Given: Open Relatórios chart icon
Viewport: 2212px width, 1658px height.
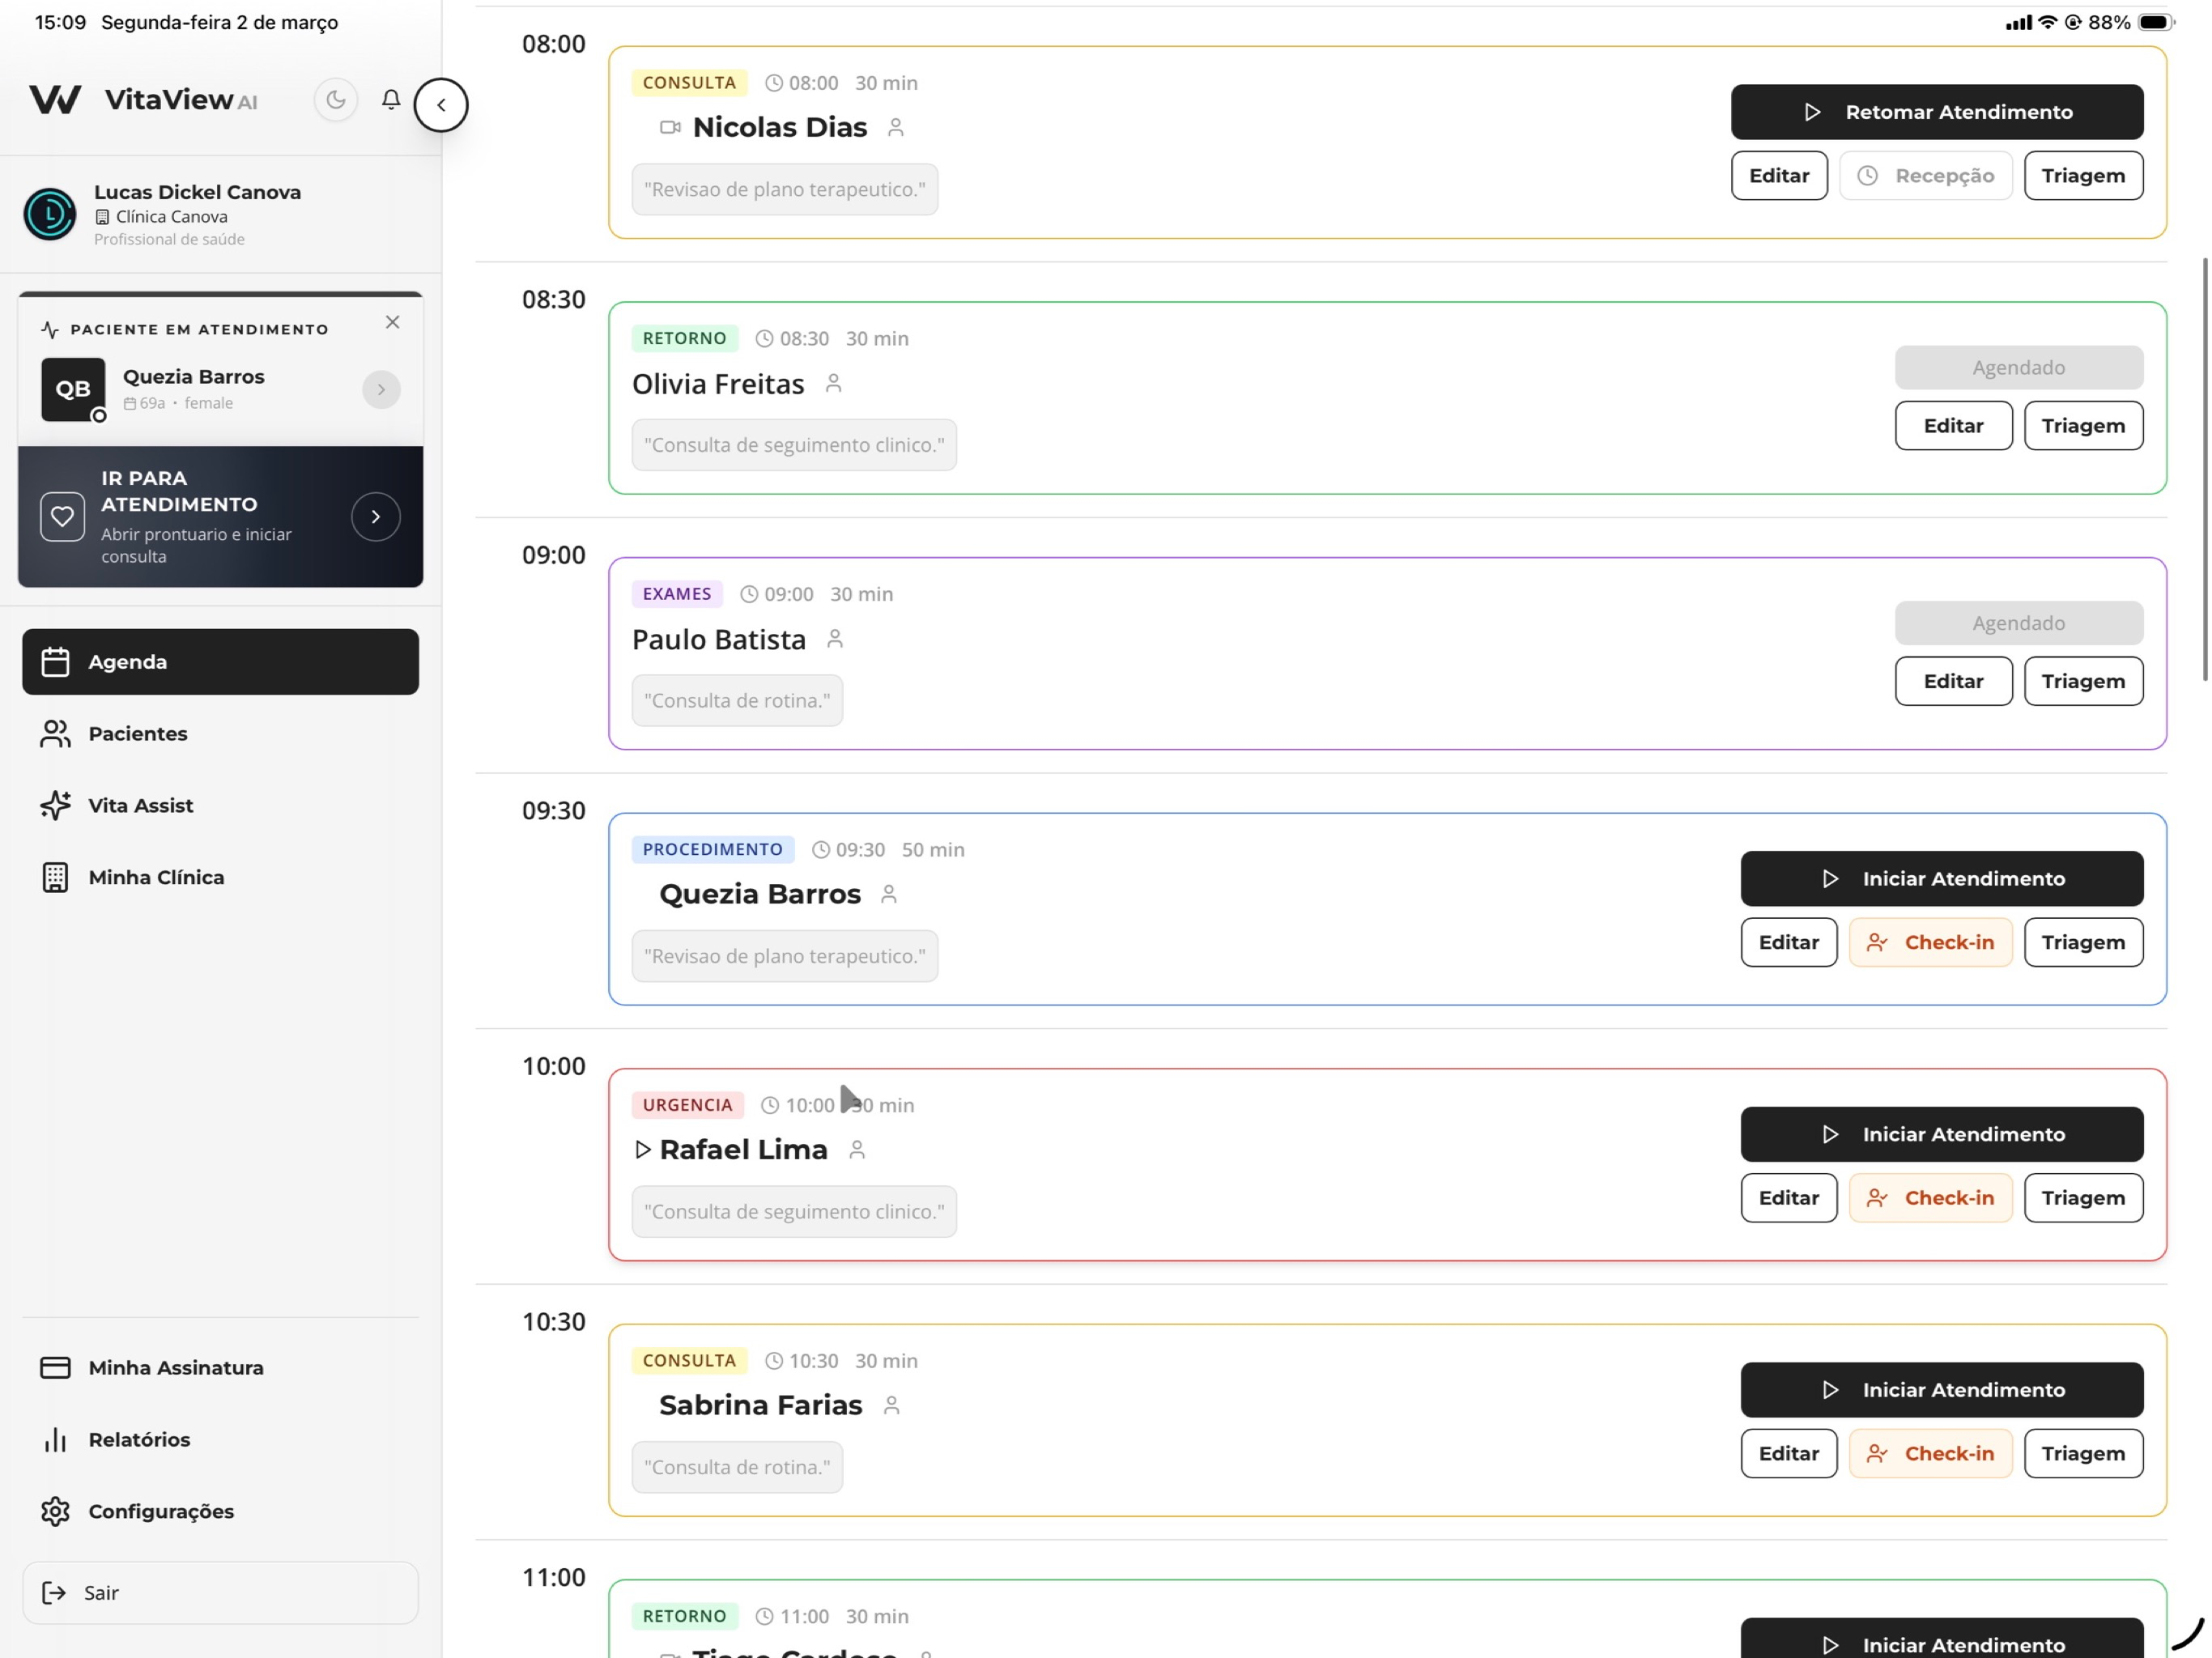Looking at the screenshot, I should point(55,1440).
